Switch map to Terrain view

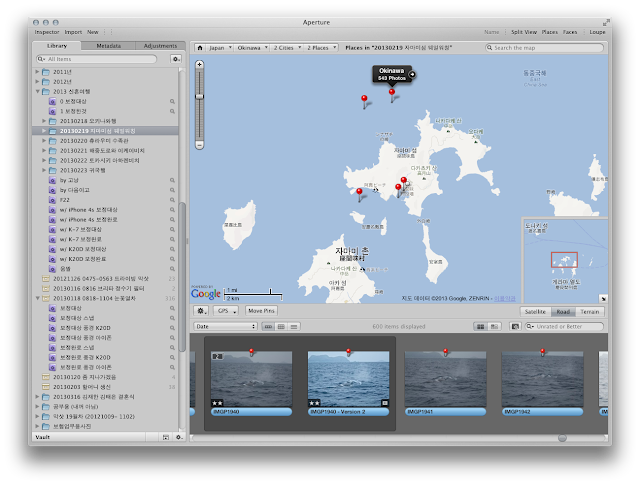pyautogui.click(x=589, y=312)
